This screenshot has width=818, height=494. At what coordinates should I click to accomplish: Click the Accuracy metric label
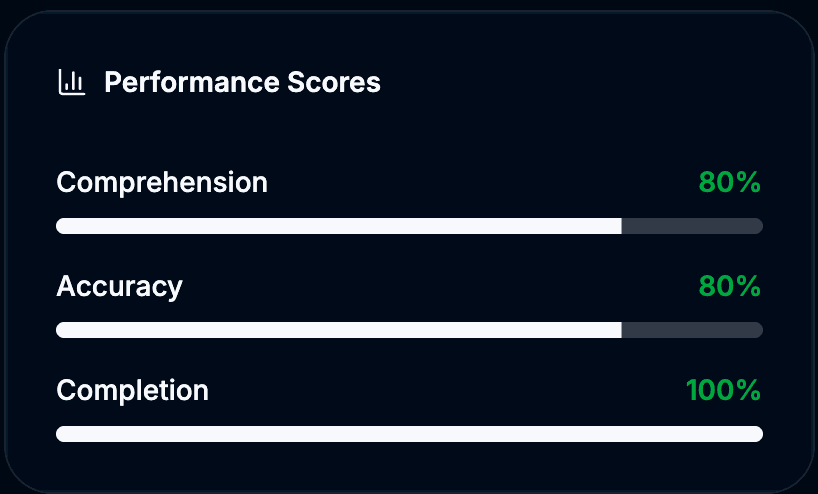(x=119, y=287)
